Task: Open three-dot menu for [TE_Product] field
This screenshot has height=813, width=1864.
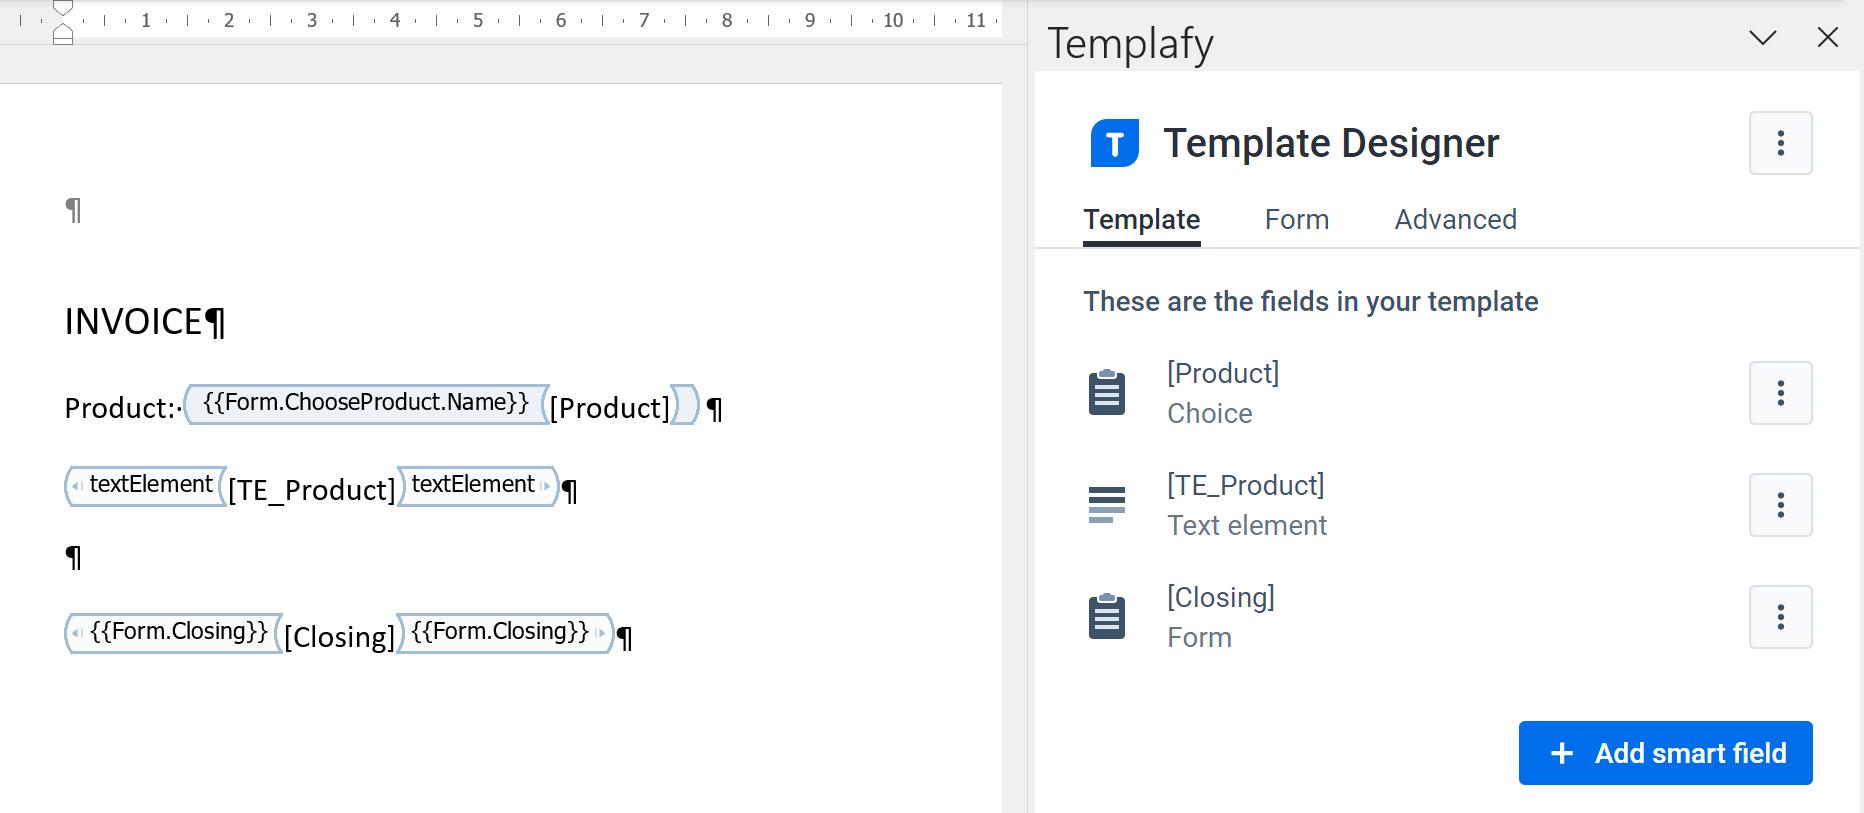Action: click(1780, 505)
